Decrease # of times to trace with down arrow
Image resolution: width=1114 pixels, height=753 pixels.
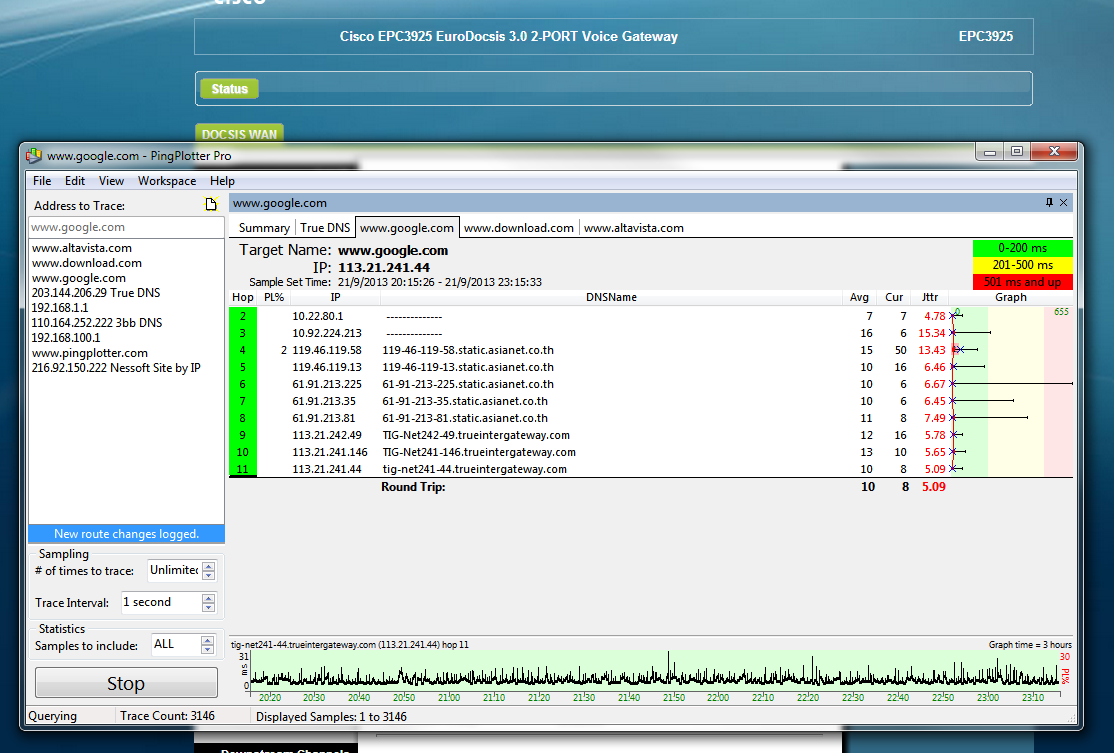tap(209, 575)
